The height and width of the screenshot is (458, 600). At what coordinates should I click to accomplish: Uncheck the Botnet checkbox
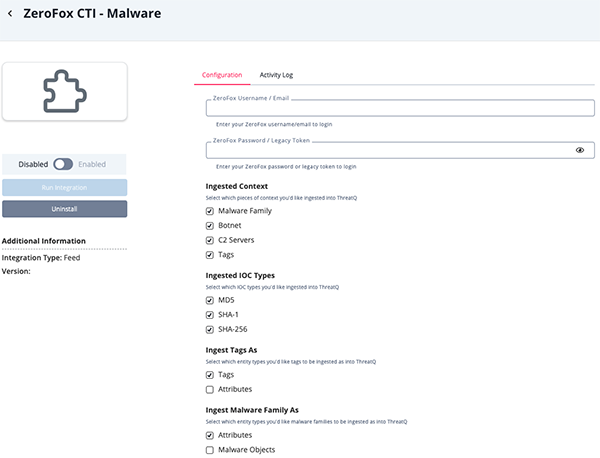[x=210, y=226]
